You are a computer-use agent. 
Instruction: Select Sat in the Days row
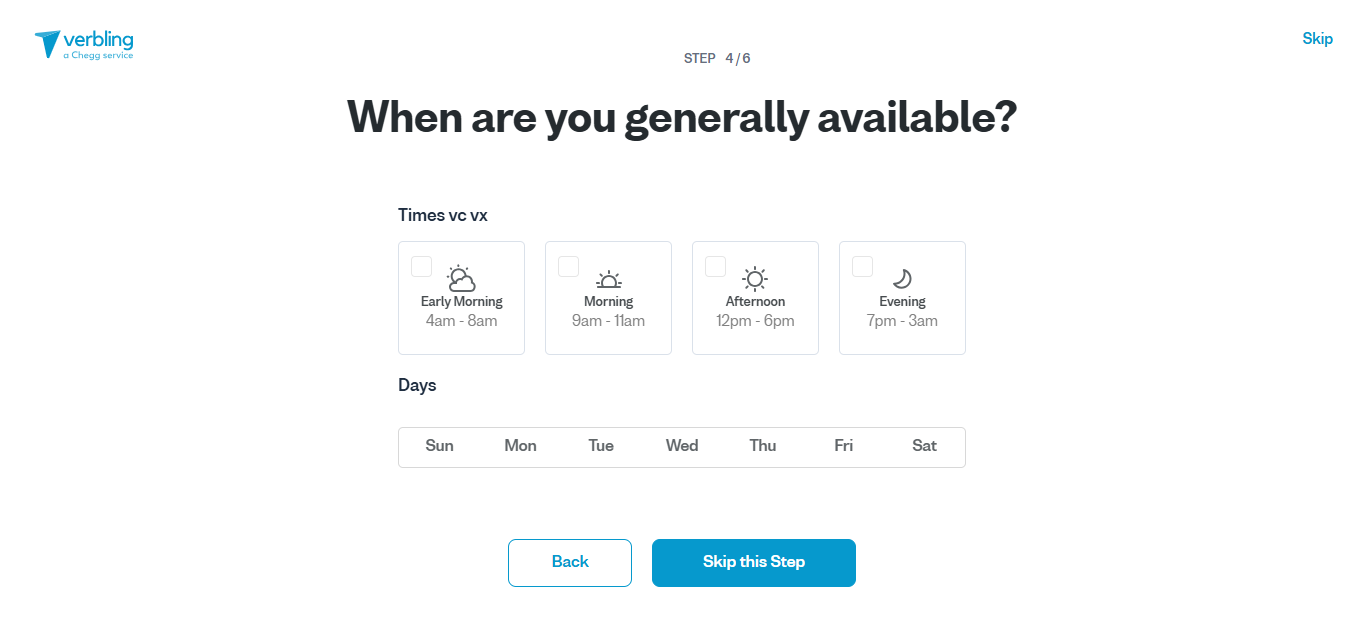(x=923, y=446)
